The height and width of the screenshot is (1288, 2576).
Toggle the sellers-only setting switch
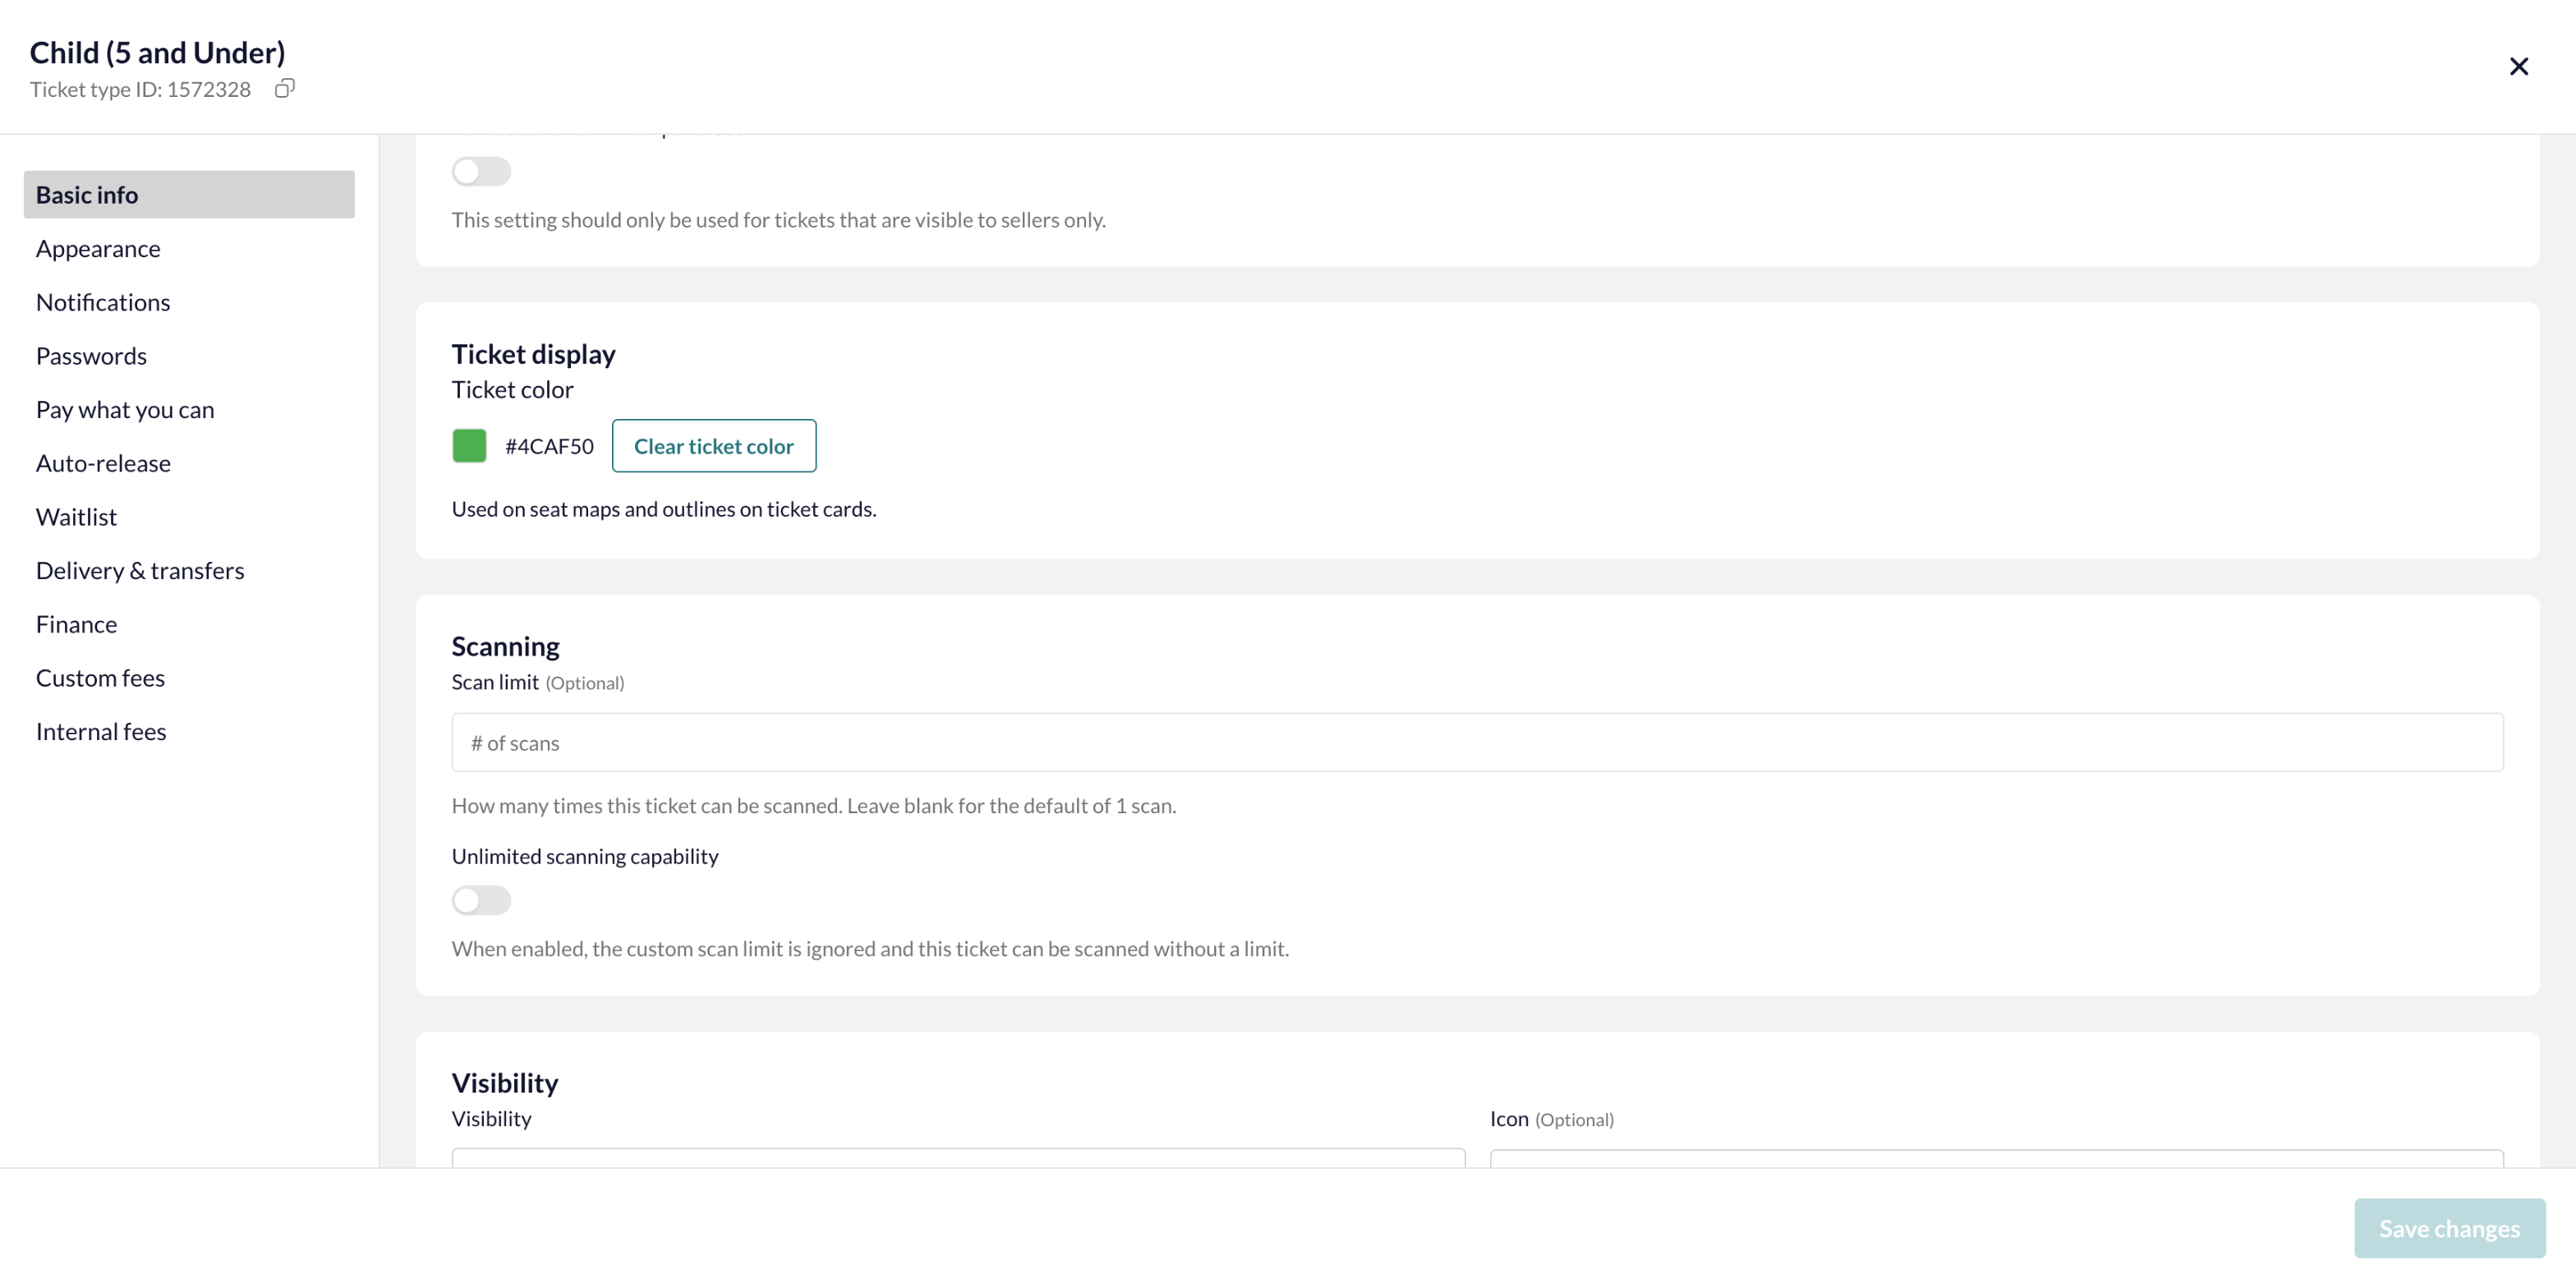tap(481, 172)
